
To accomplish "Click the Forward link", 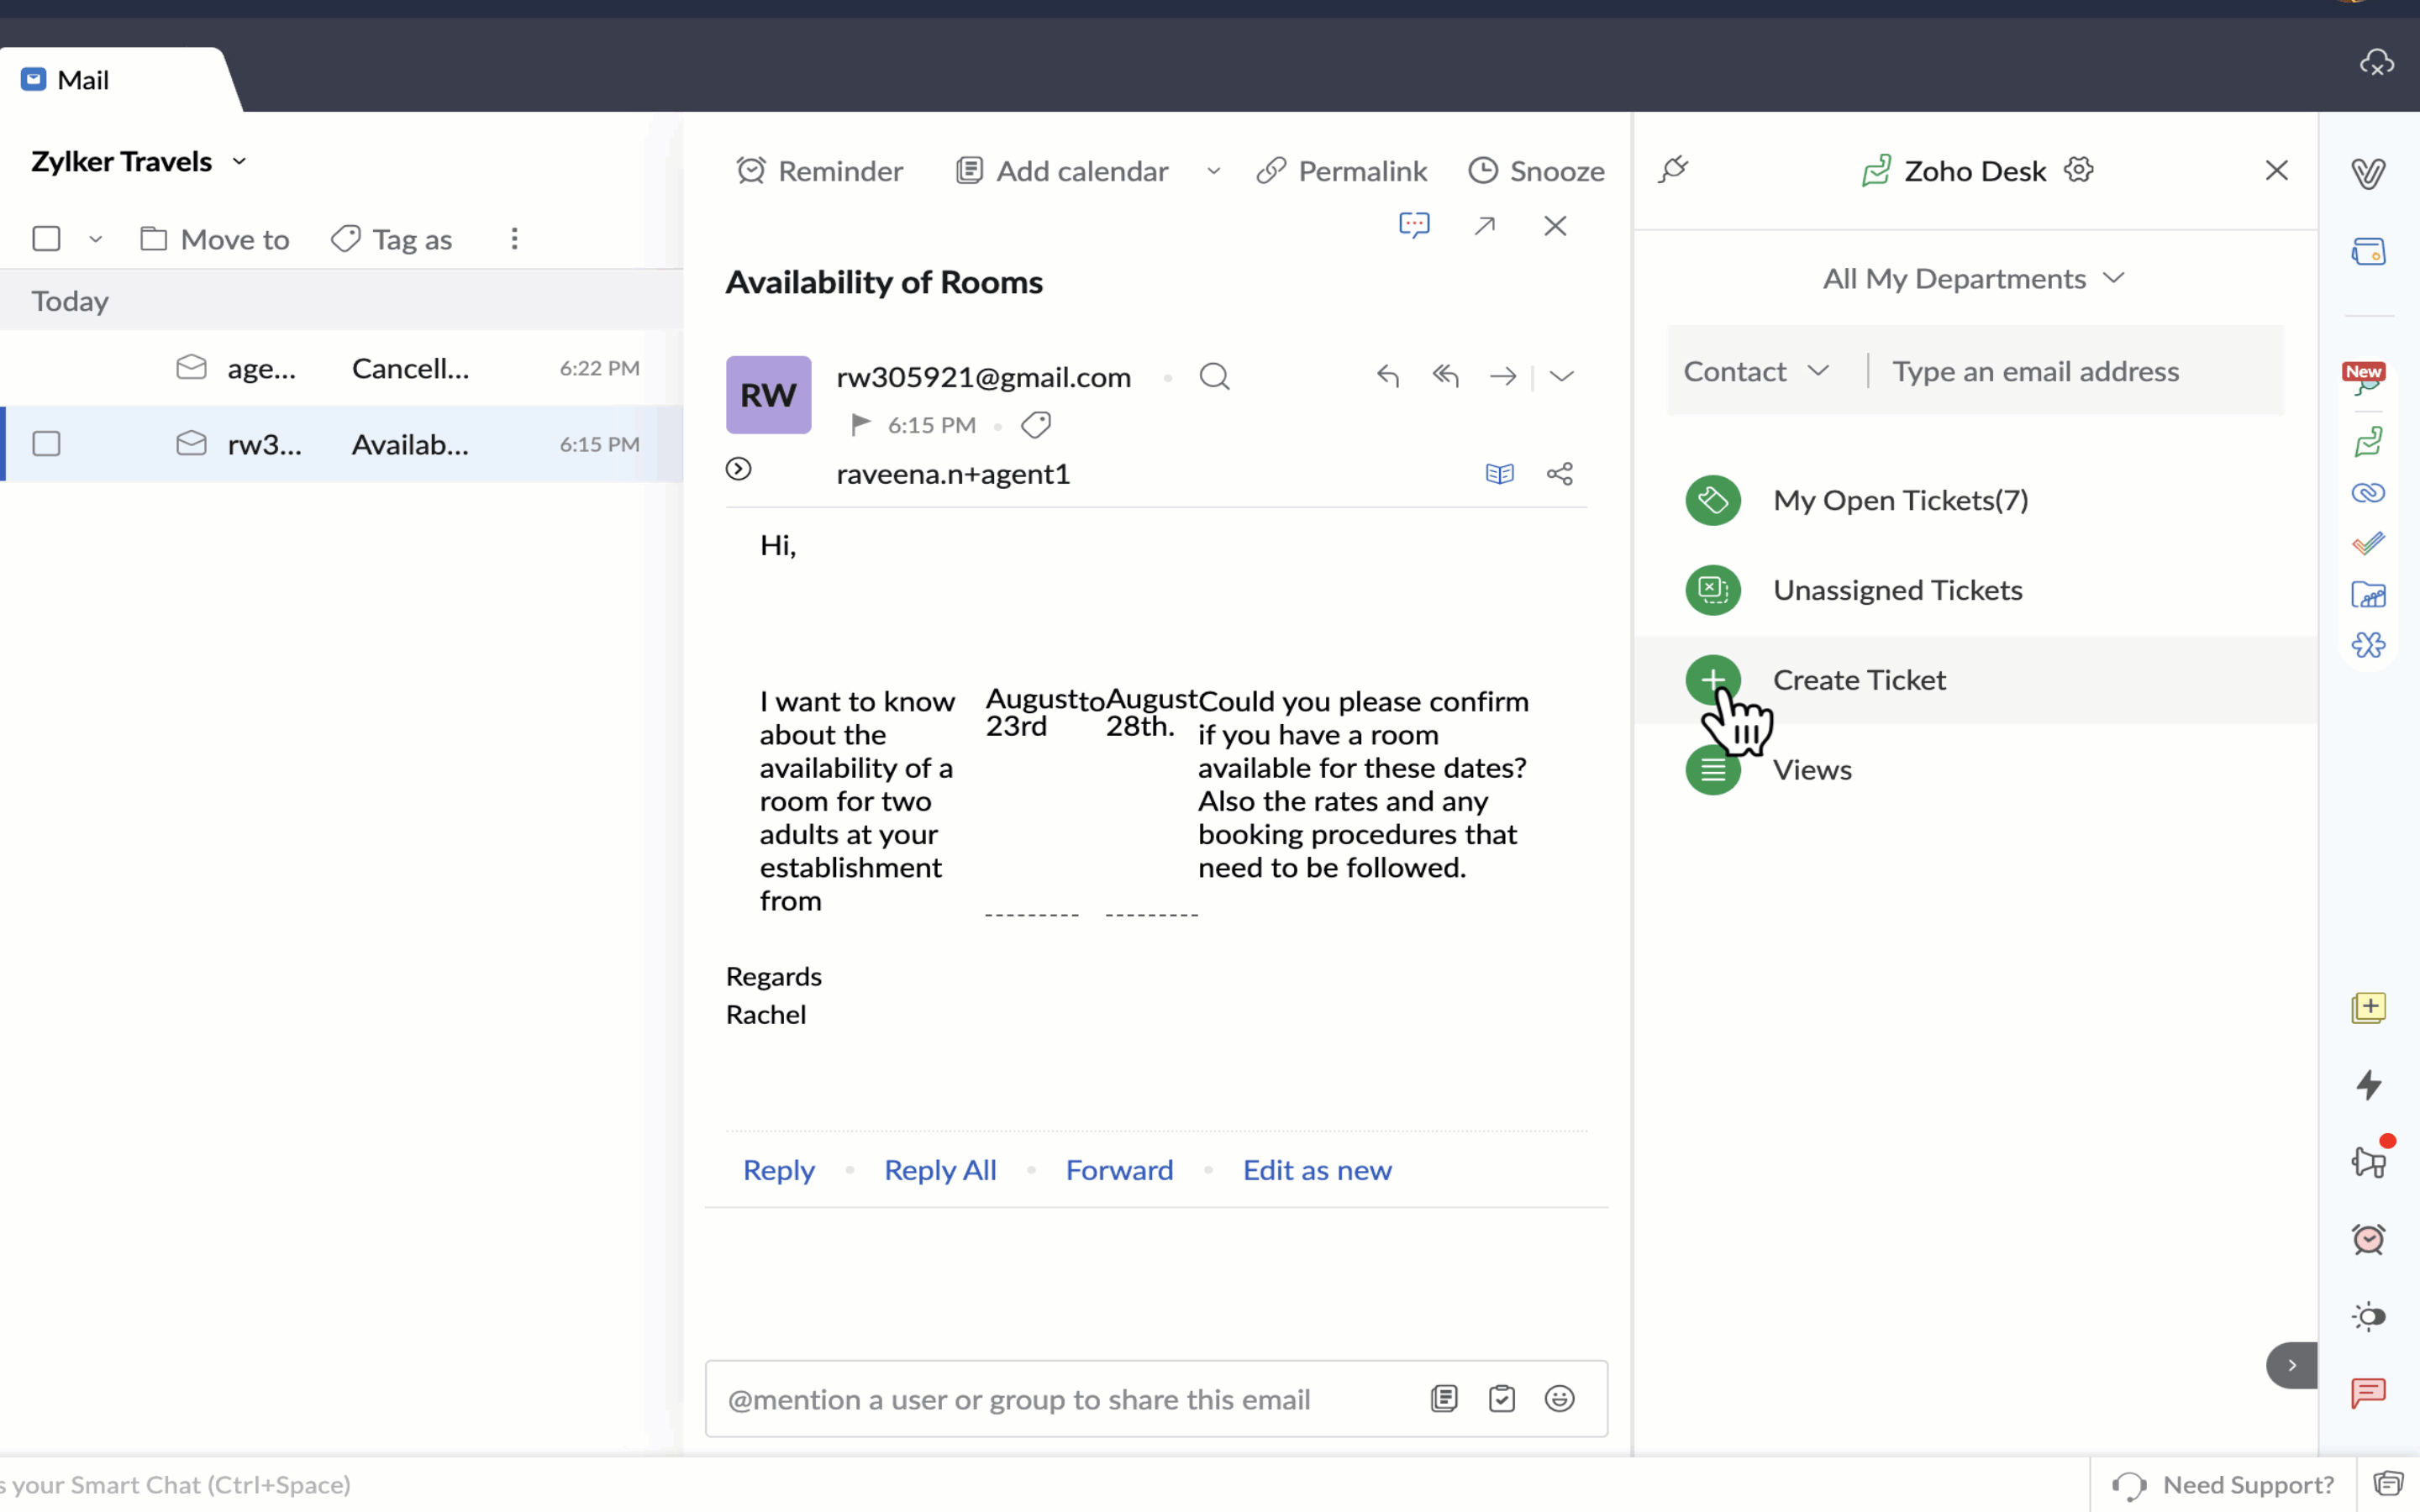I will [1119, 1170].
